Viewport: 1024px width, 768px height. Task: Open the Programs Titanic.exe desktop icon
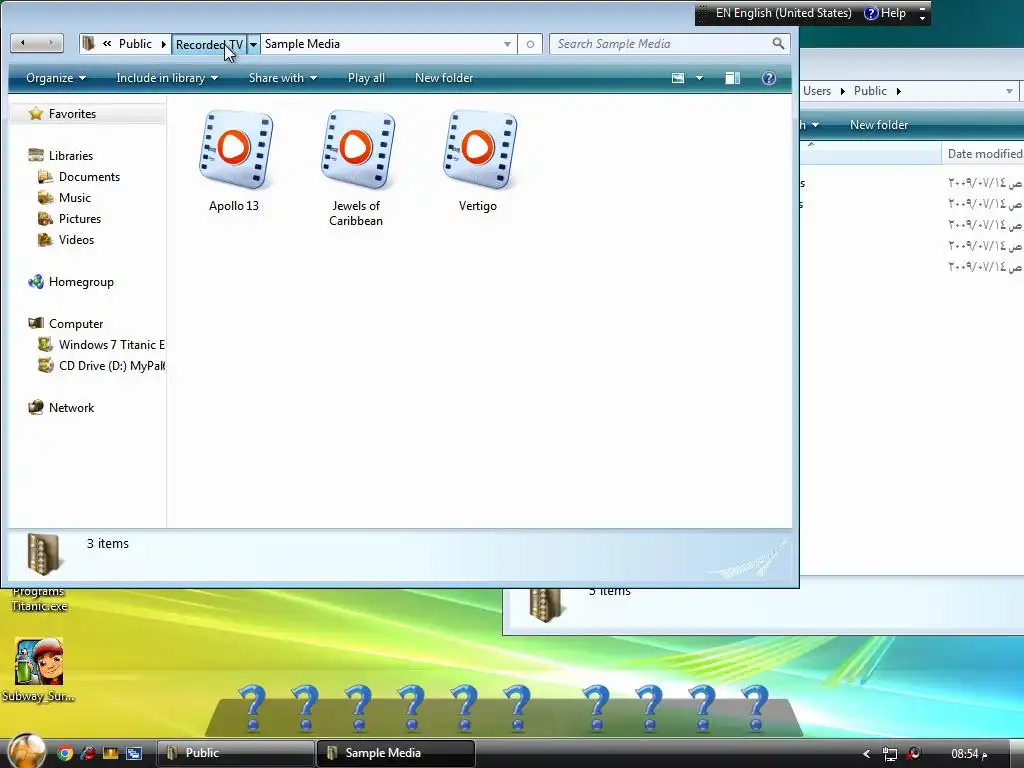coord(39,599)
